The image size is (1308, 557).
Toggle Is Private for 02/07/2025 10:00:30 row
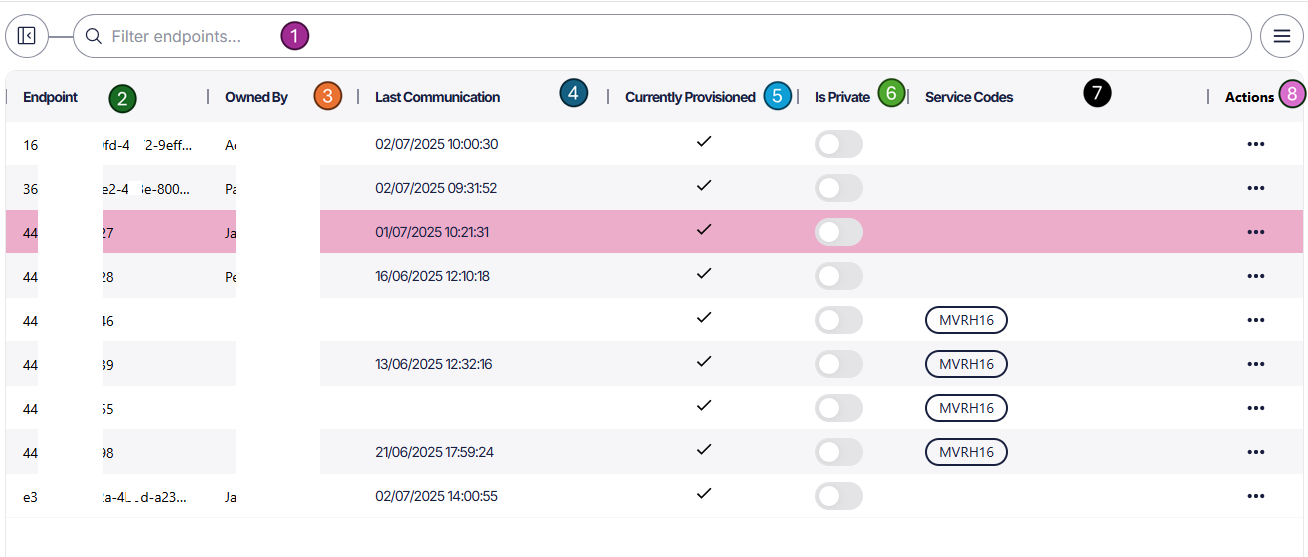pyautogui.click(x=838, y=144)
